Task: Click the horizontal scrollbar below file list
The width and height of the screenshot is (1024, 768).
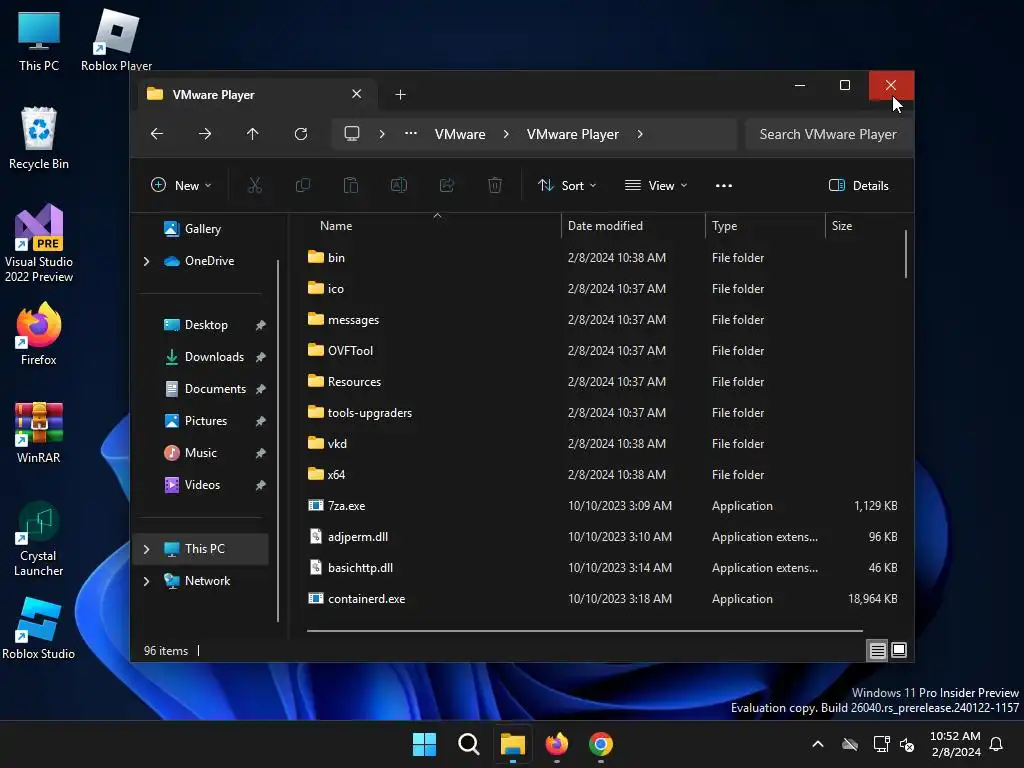Action: click(584, 631)
